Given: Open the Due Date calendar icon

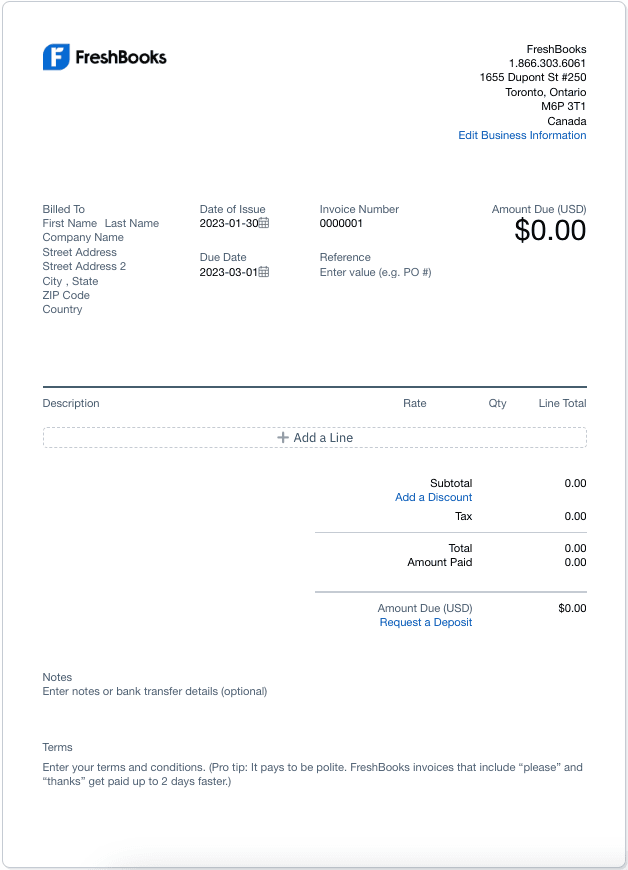Looking at the screenshot, I should click(x=264, y=272).
